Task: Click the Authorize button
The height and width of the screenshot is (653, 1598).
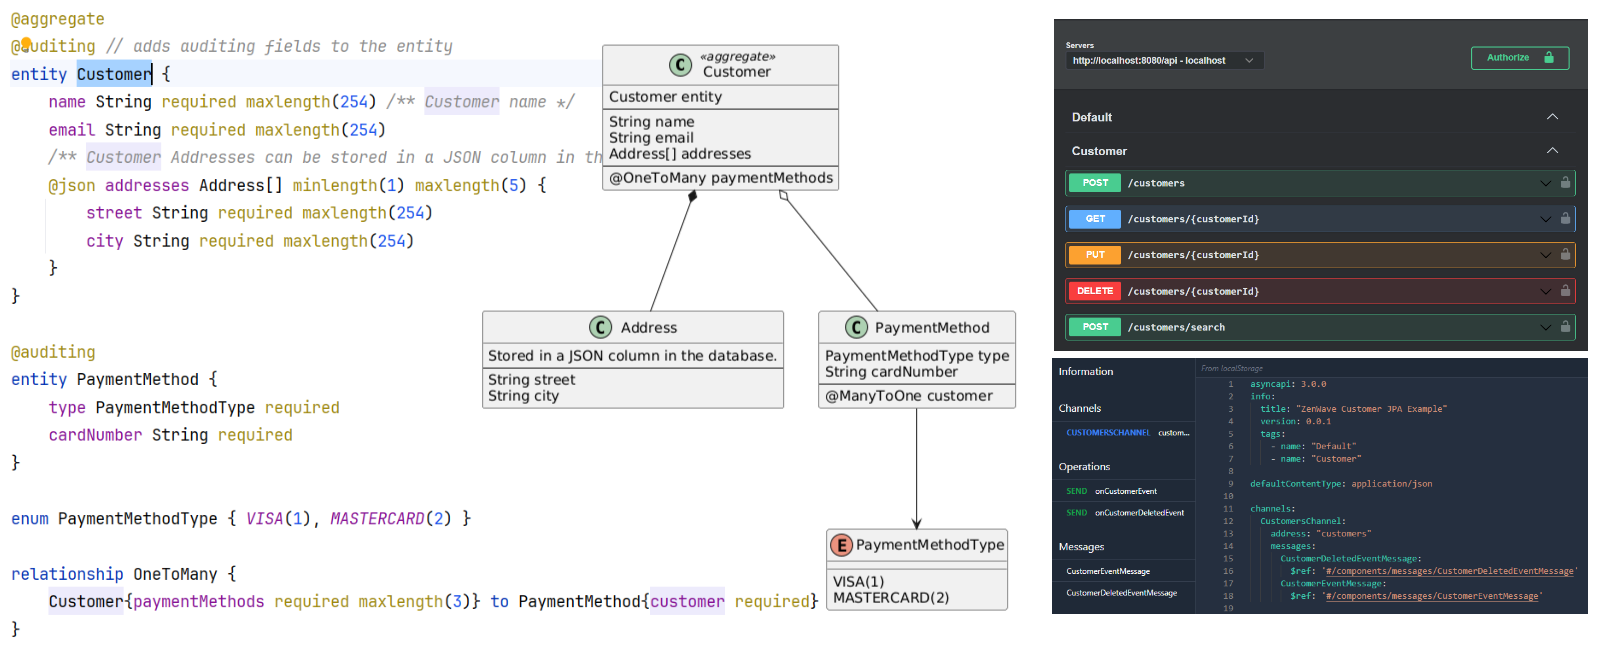Action: tap(1519, 58)
